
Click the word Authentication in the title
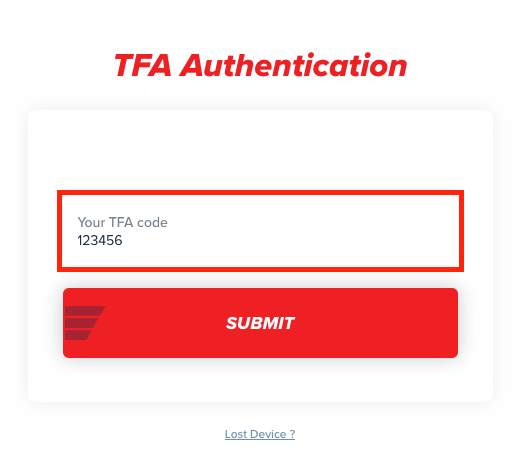[294, 65]
